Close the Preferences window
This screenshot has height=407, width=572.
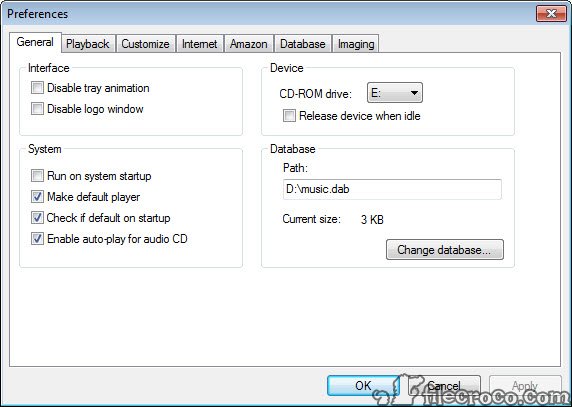point(551,14)
